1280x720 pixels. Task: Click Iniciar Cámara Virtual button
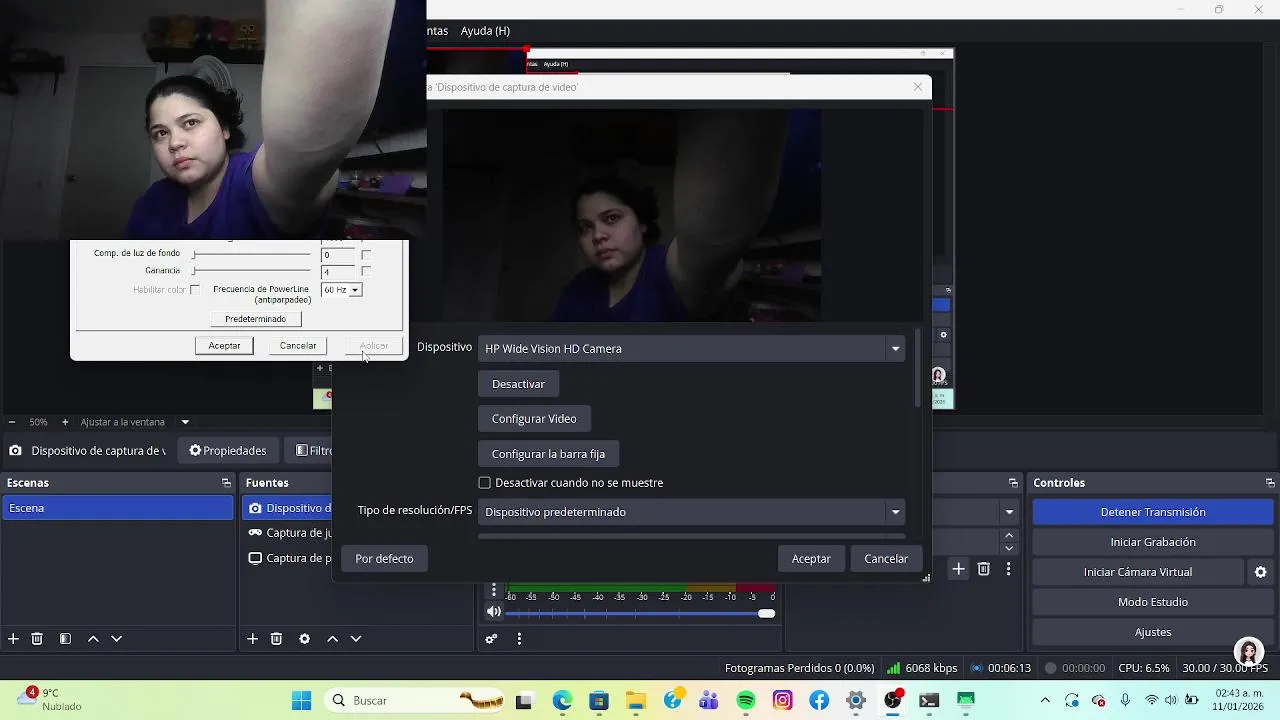pyautogui.click(x=1137, y=572)
